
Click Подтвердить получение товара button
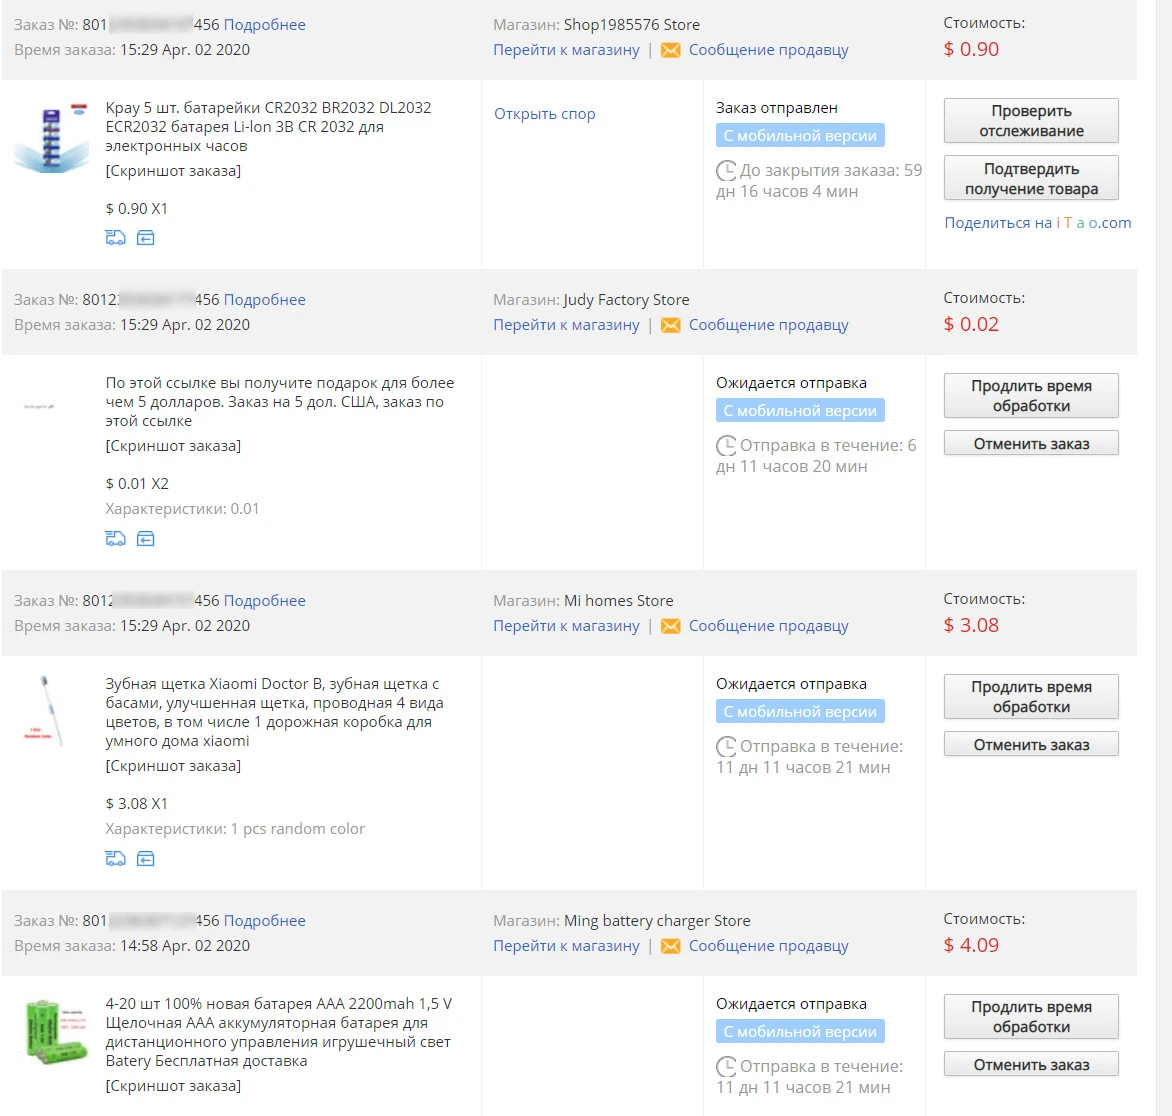pos(1031,178)
